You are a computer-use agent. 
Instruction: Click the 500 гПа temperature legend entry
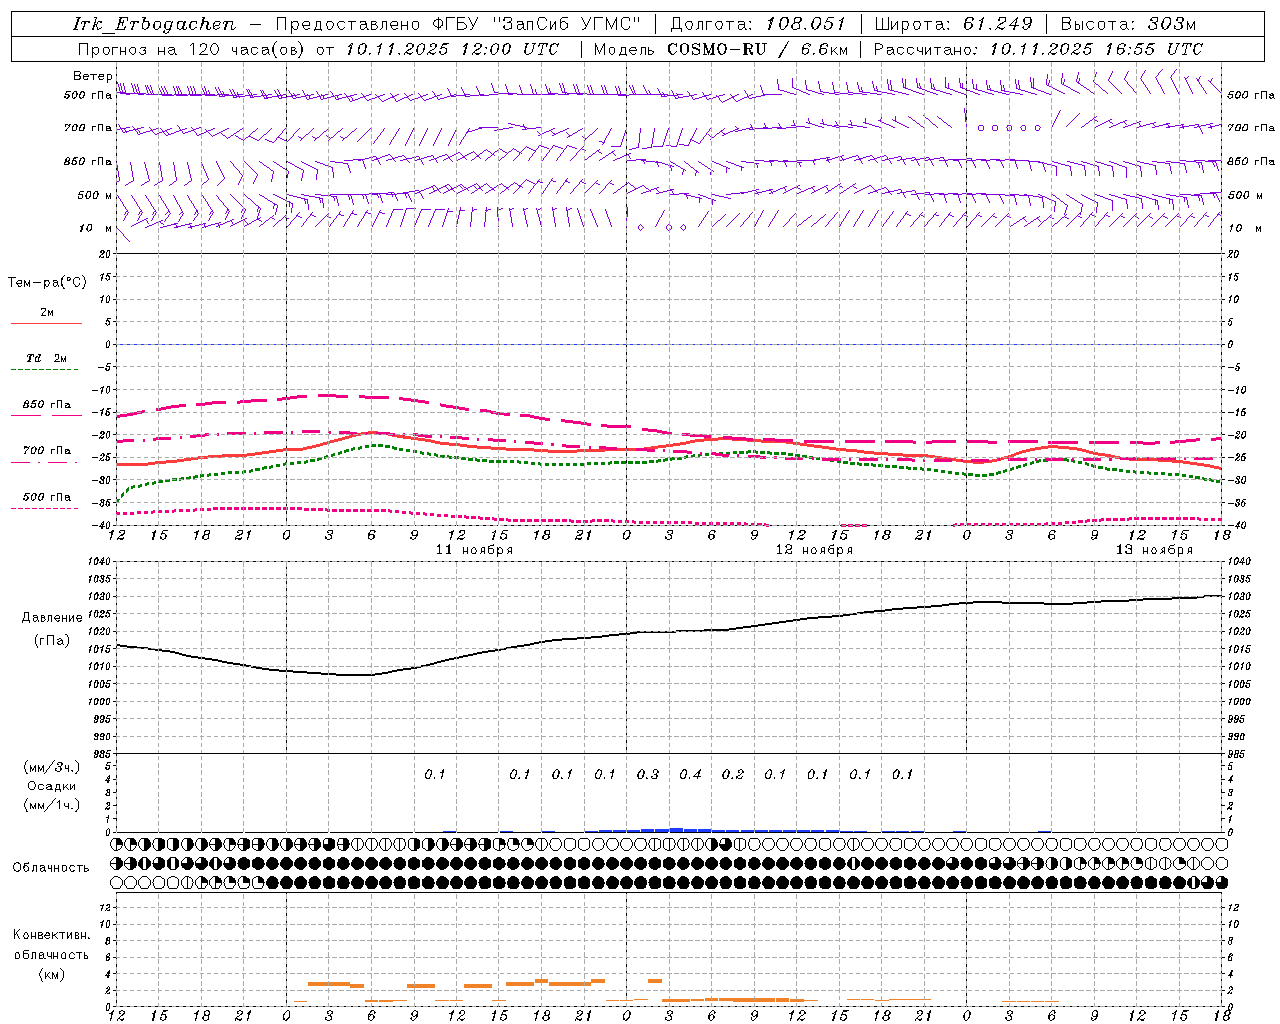pyautogui.click(x=47, y=497)
